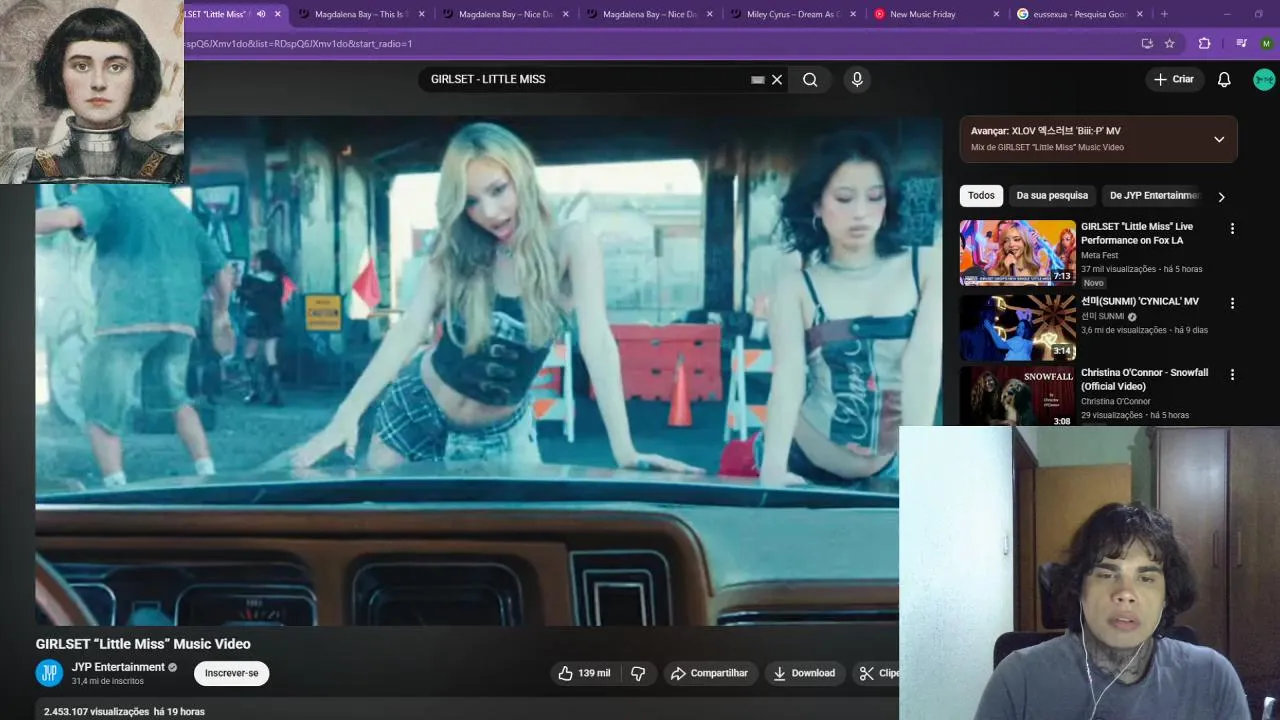Open the eussexua Pesquisa Google tab

tap(1078, 14)
